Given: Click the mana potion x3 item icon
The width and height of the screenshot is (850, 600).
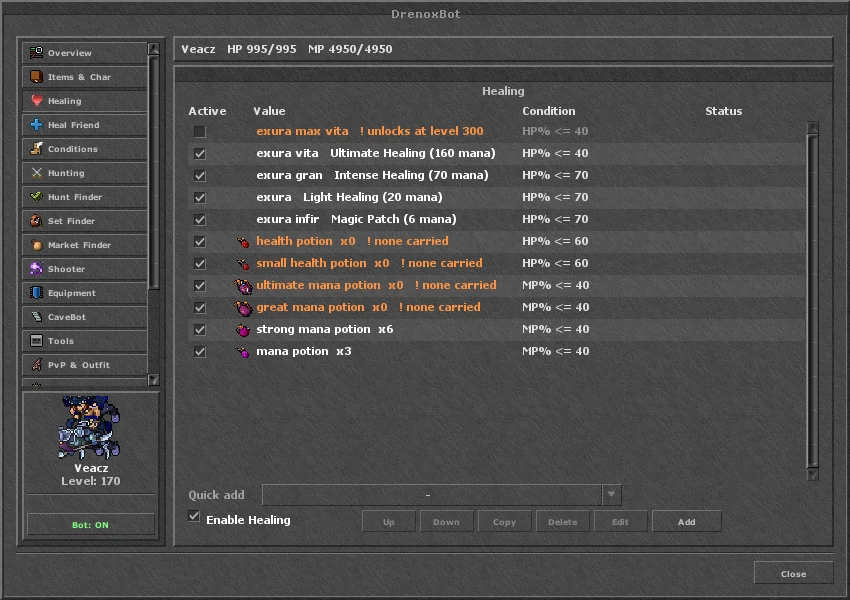Looking at the screenshot, I should click(x=243, y=352).
